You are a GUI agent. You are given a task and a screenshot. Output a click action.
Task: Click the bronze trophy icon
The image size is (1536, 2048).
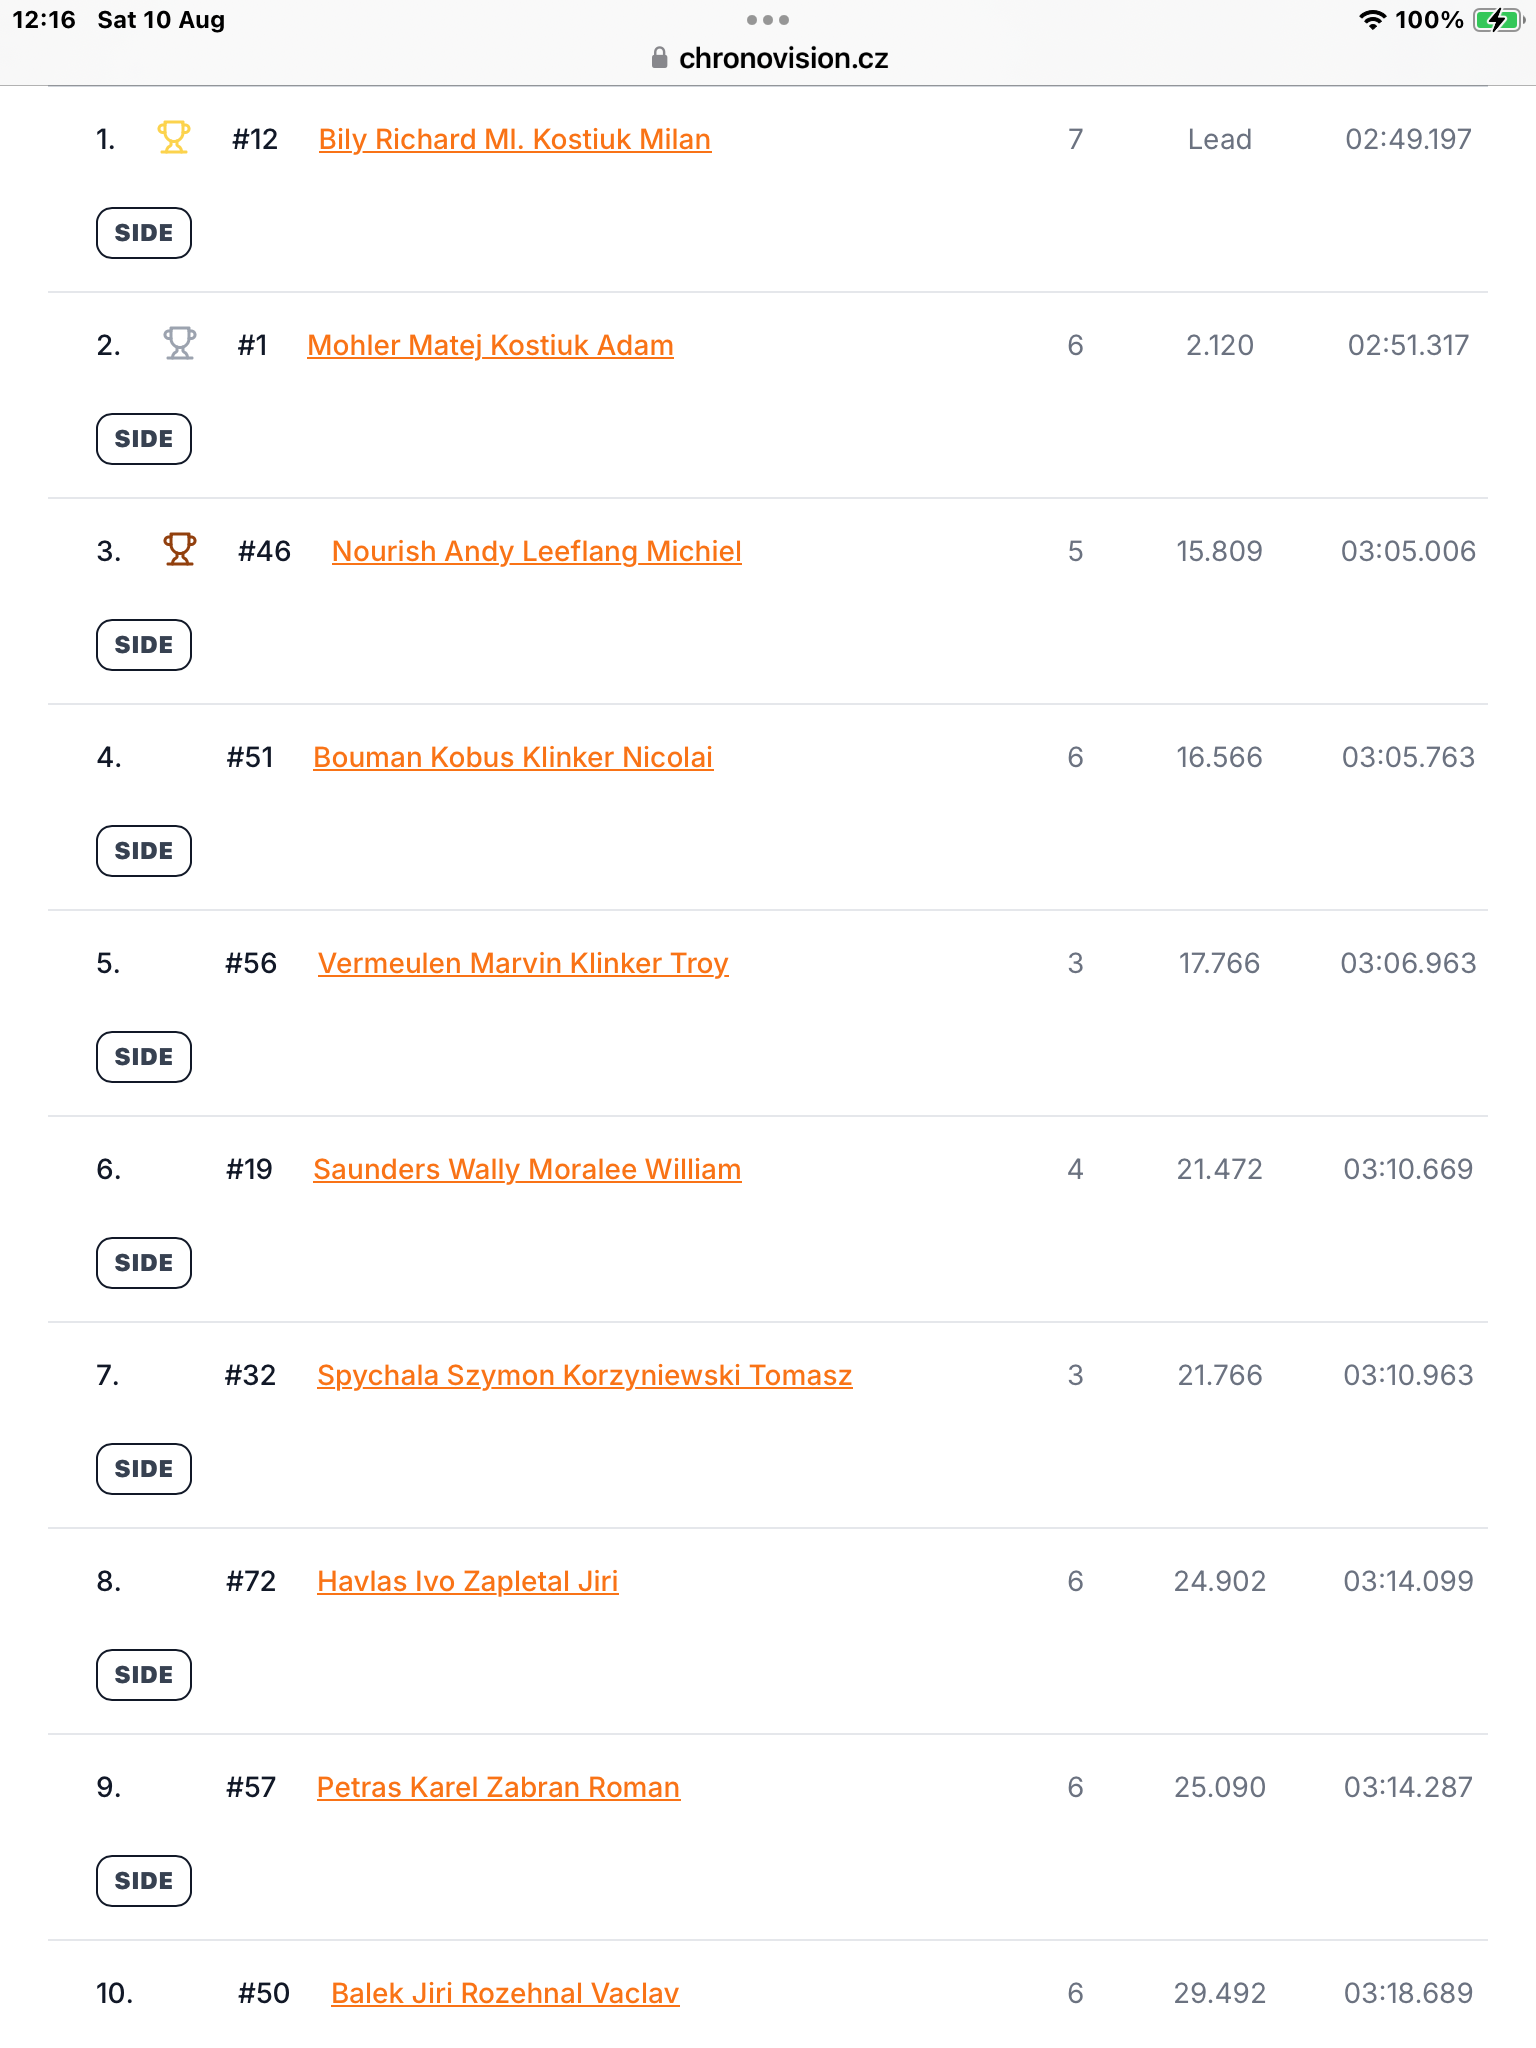click(x=180, y=549)
